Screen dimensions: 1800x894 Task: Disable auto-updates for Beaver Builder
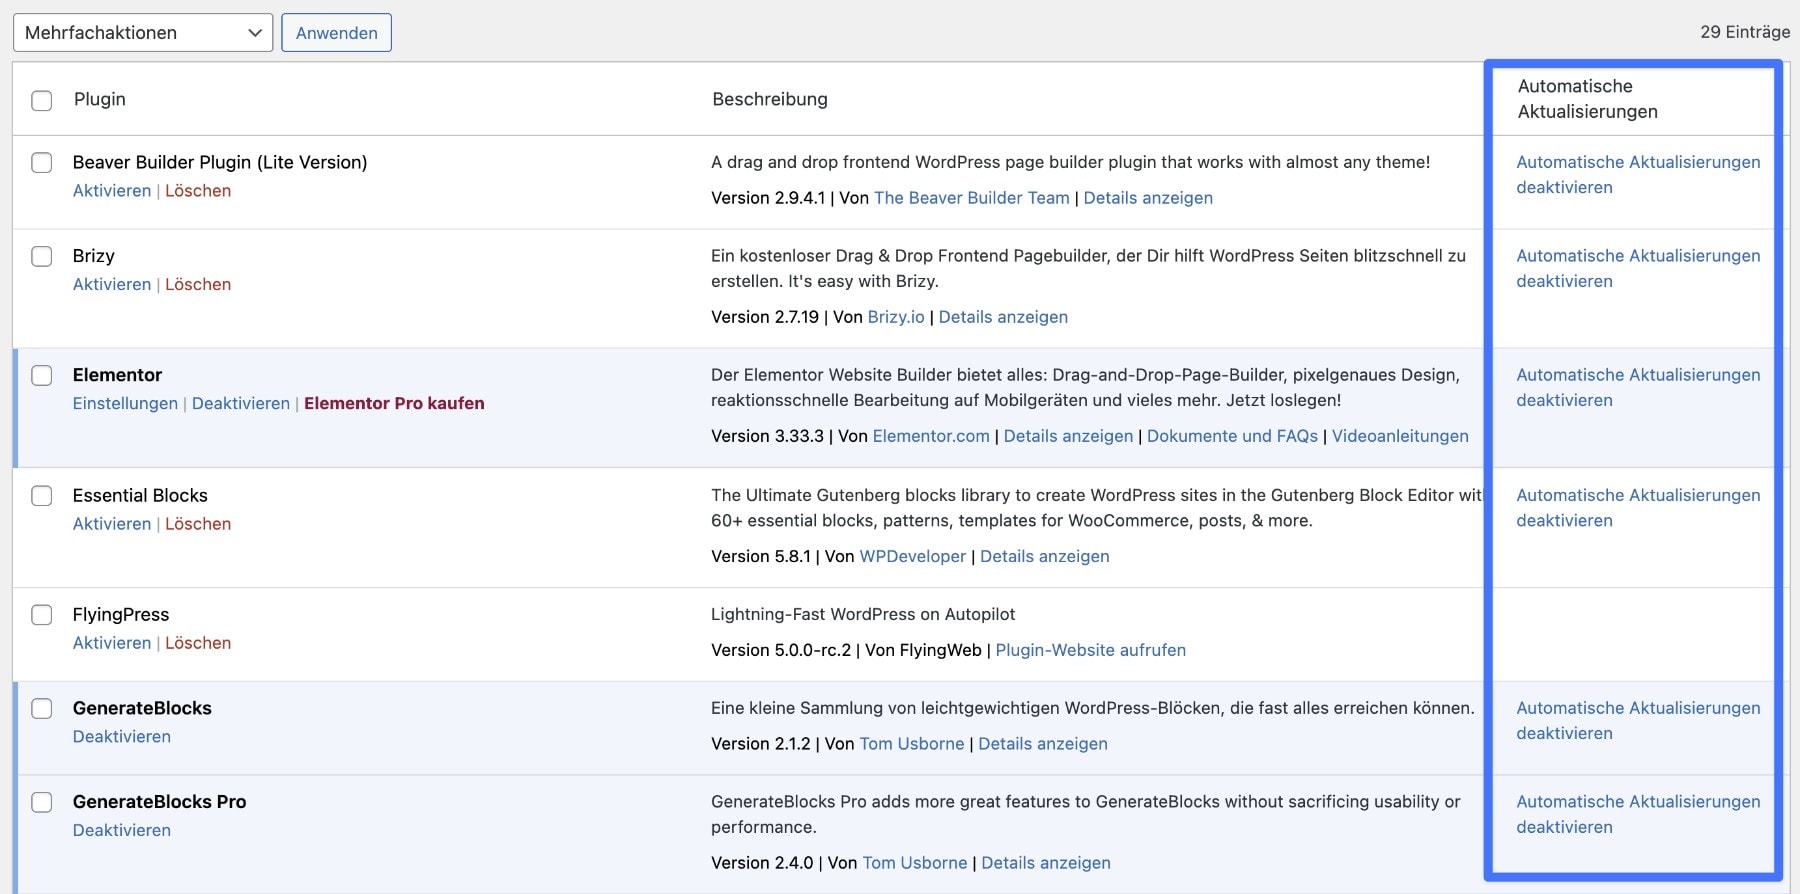coord(1638,175)
